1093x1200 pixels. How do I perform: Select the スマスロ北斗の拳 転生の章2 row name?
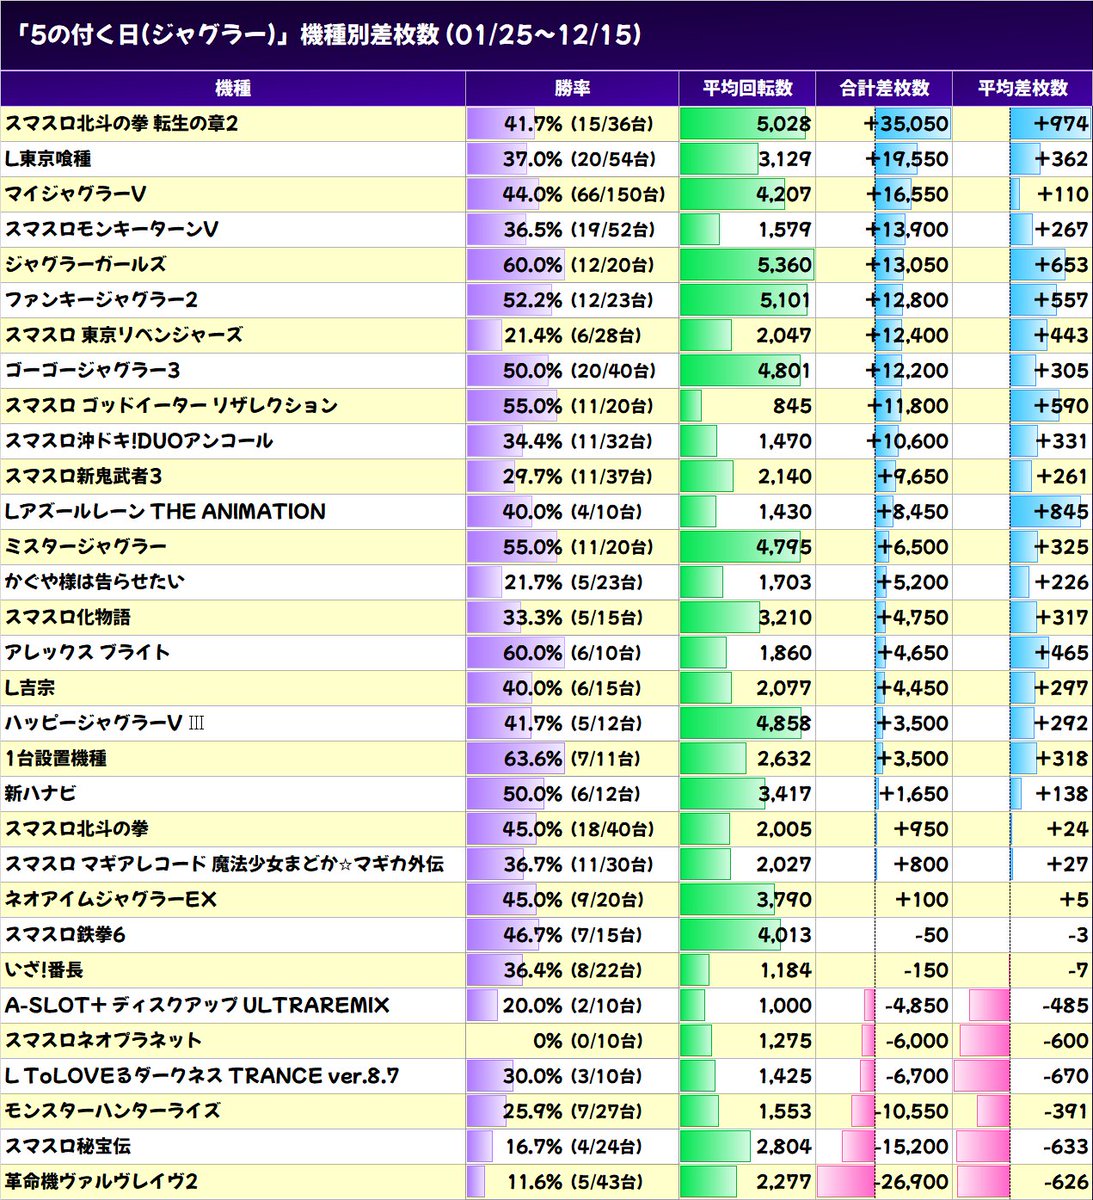click(121, 124)
